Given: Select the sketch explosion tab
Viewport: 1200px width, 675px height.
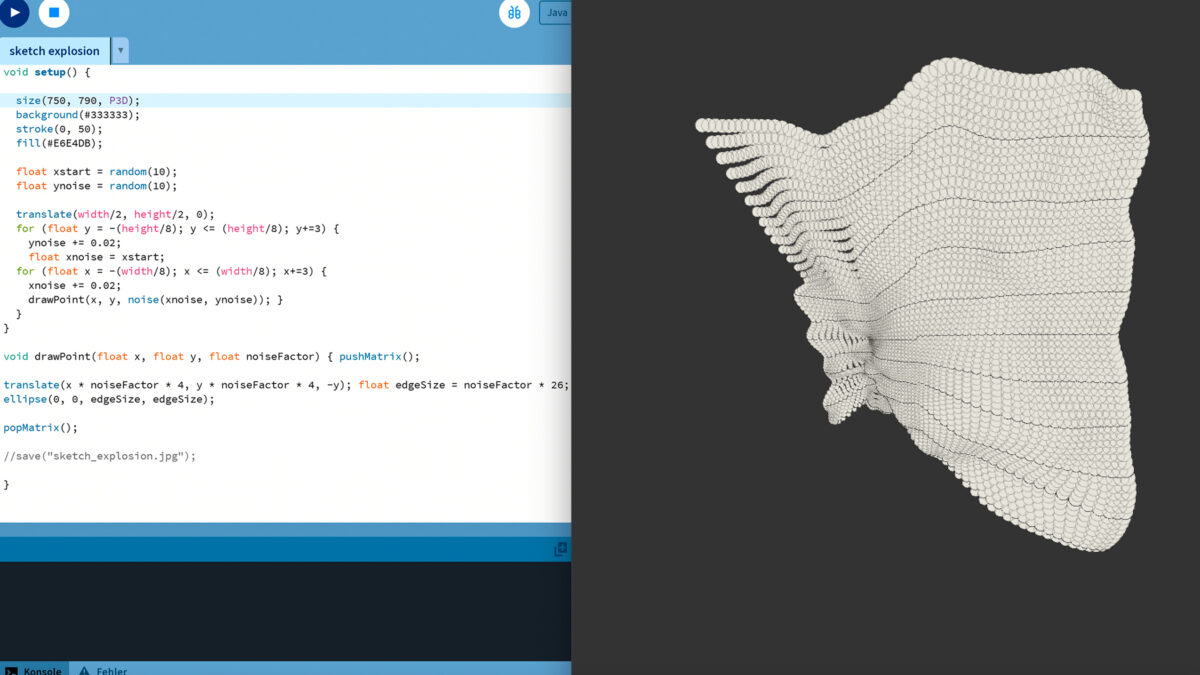Looking at the screenshot, I should [55, 50].
